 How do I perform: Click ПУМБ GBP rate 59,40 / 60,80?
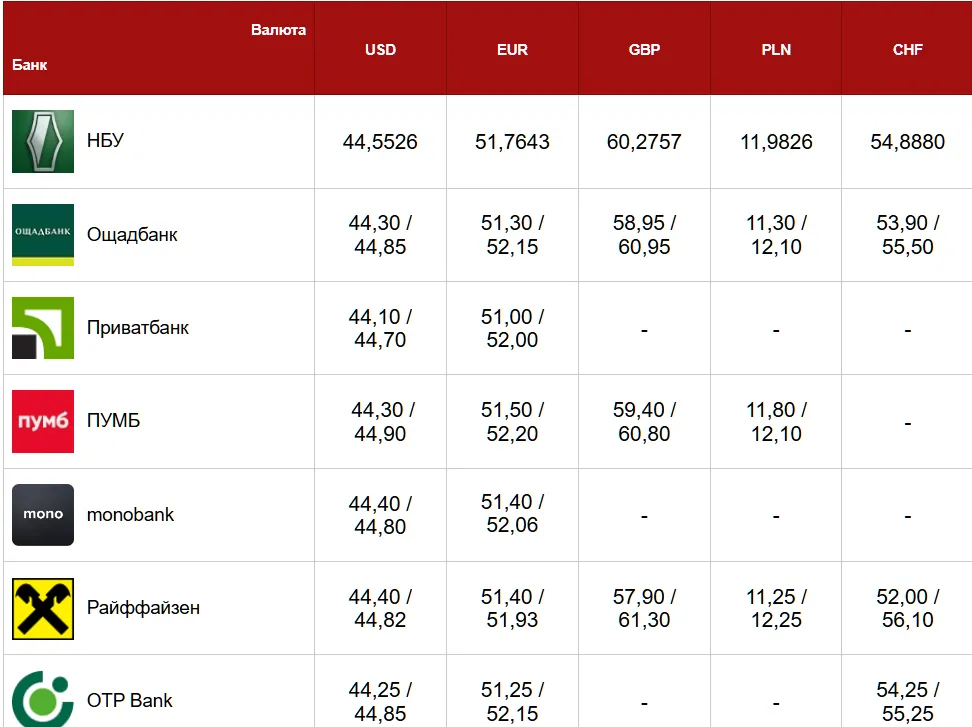point(644,421)
